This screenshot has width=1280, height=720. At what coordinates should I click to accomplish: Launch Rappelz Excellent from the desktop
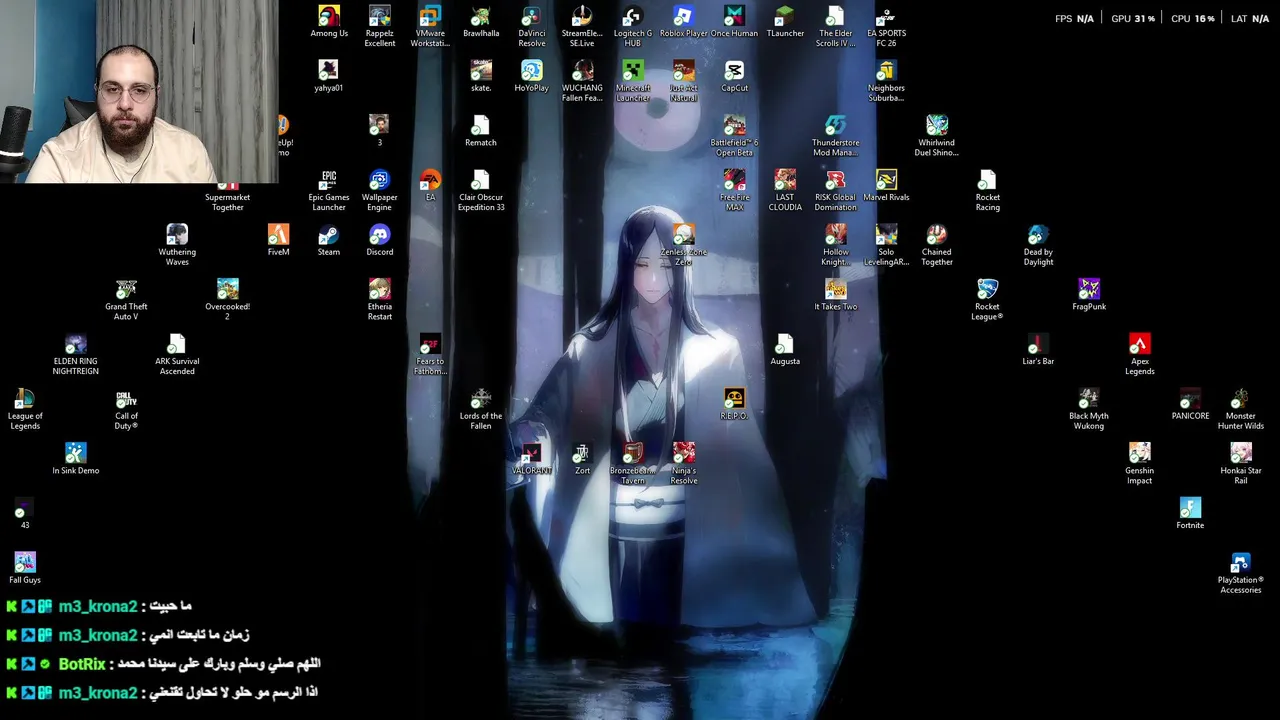(x=379, y=27)
